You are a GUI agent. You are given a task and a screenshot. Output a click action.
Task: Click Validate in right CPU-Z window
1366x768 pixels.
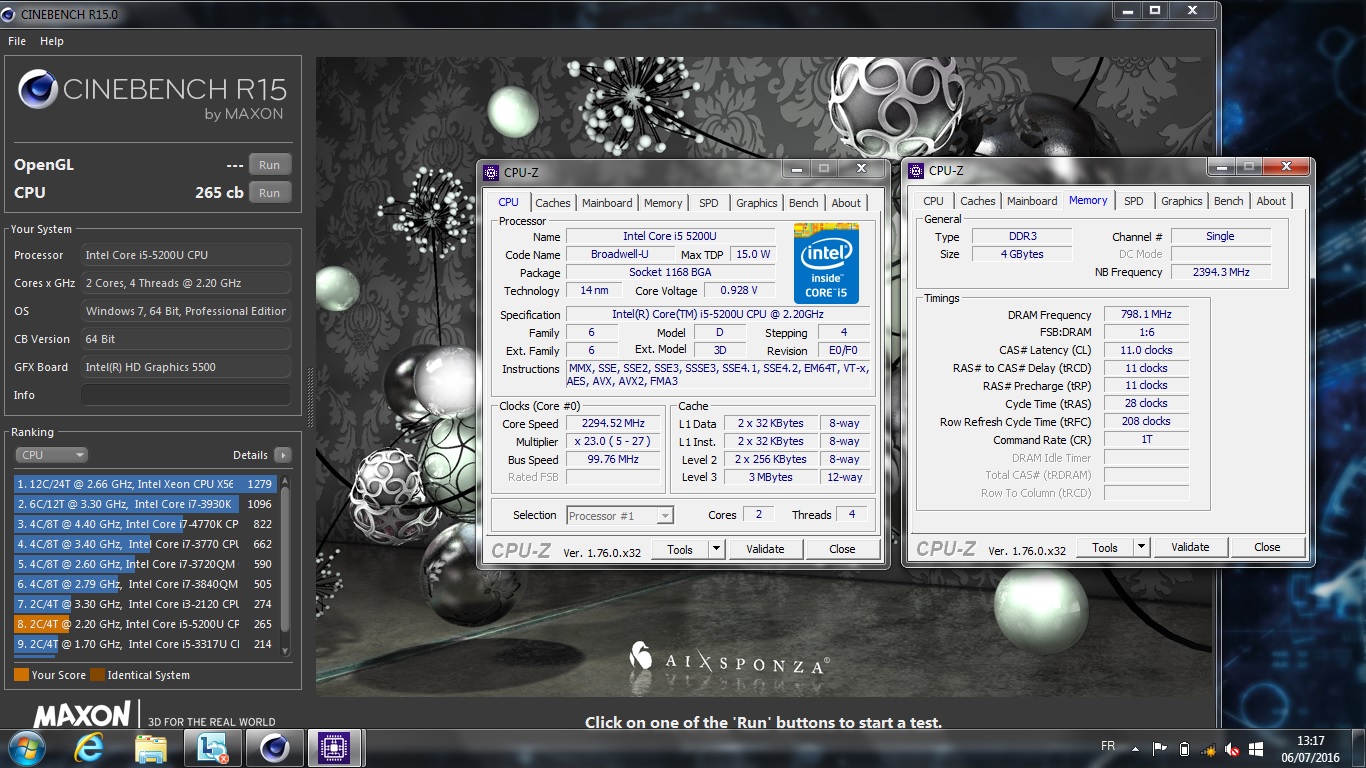click(1191, 547)
